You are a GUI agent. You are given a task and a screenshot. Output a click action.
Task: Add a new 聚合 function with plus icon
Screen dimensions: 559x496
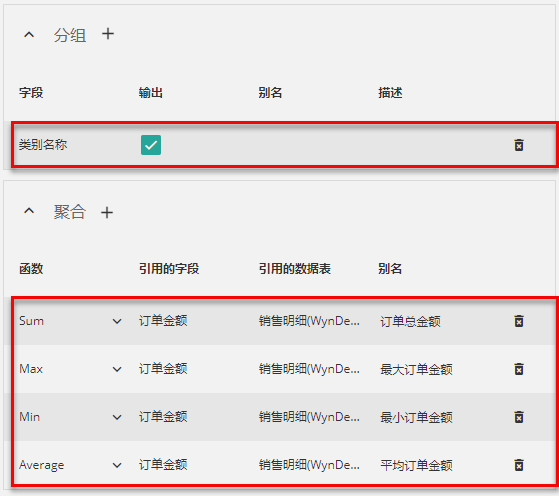coord(107,213)
